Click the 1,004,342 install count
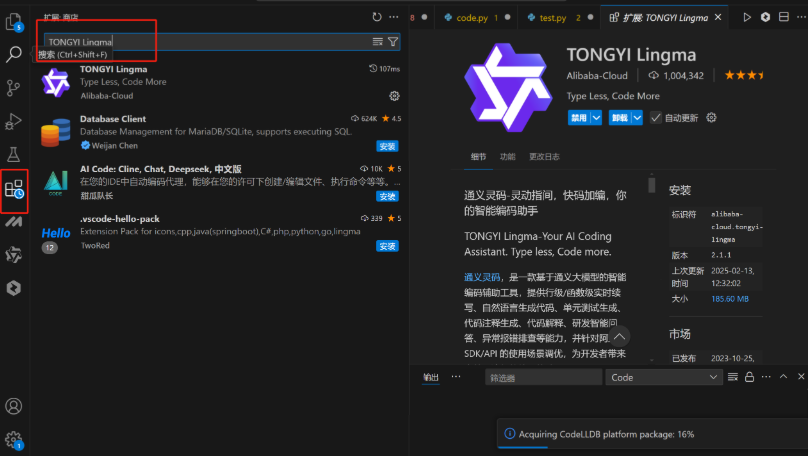Image resolution: width=808 pixels, height=456 pixels. pos(676,76)
